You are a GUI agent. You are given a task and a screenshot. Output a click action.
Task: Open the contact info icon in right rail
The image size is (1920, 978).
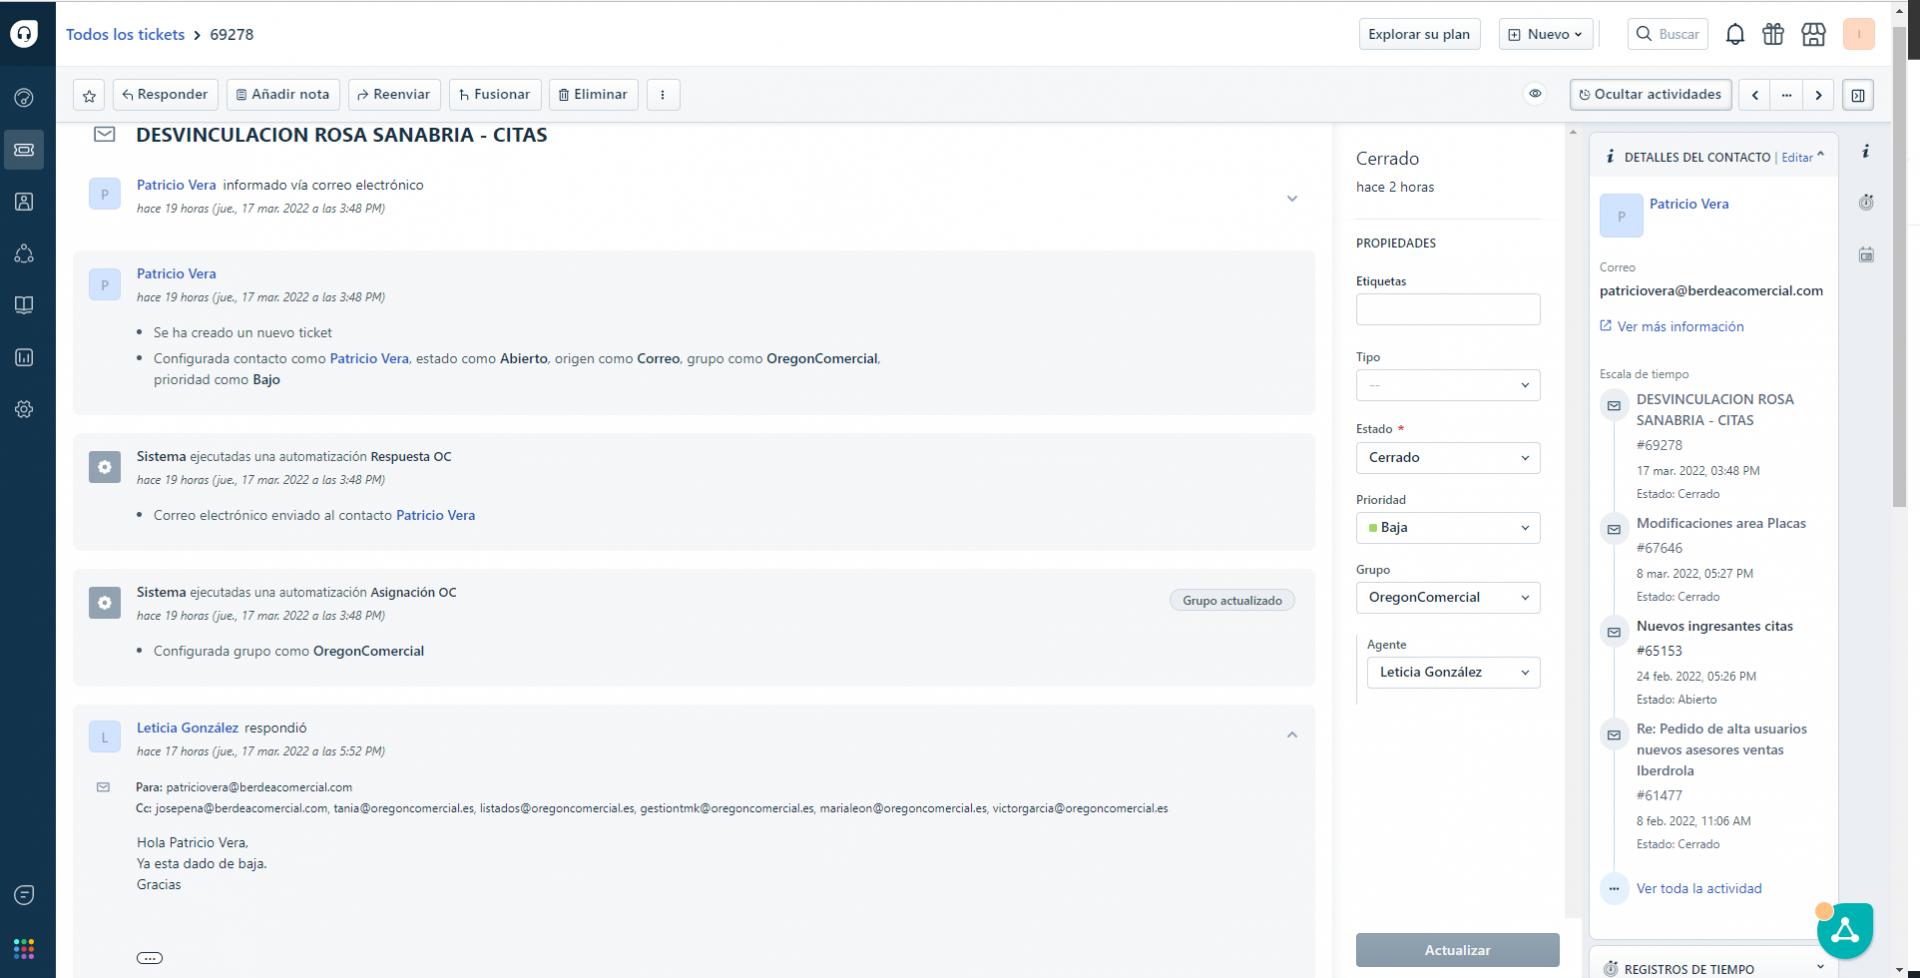[x=1866, y=151]
